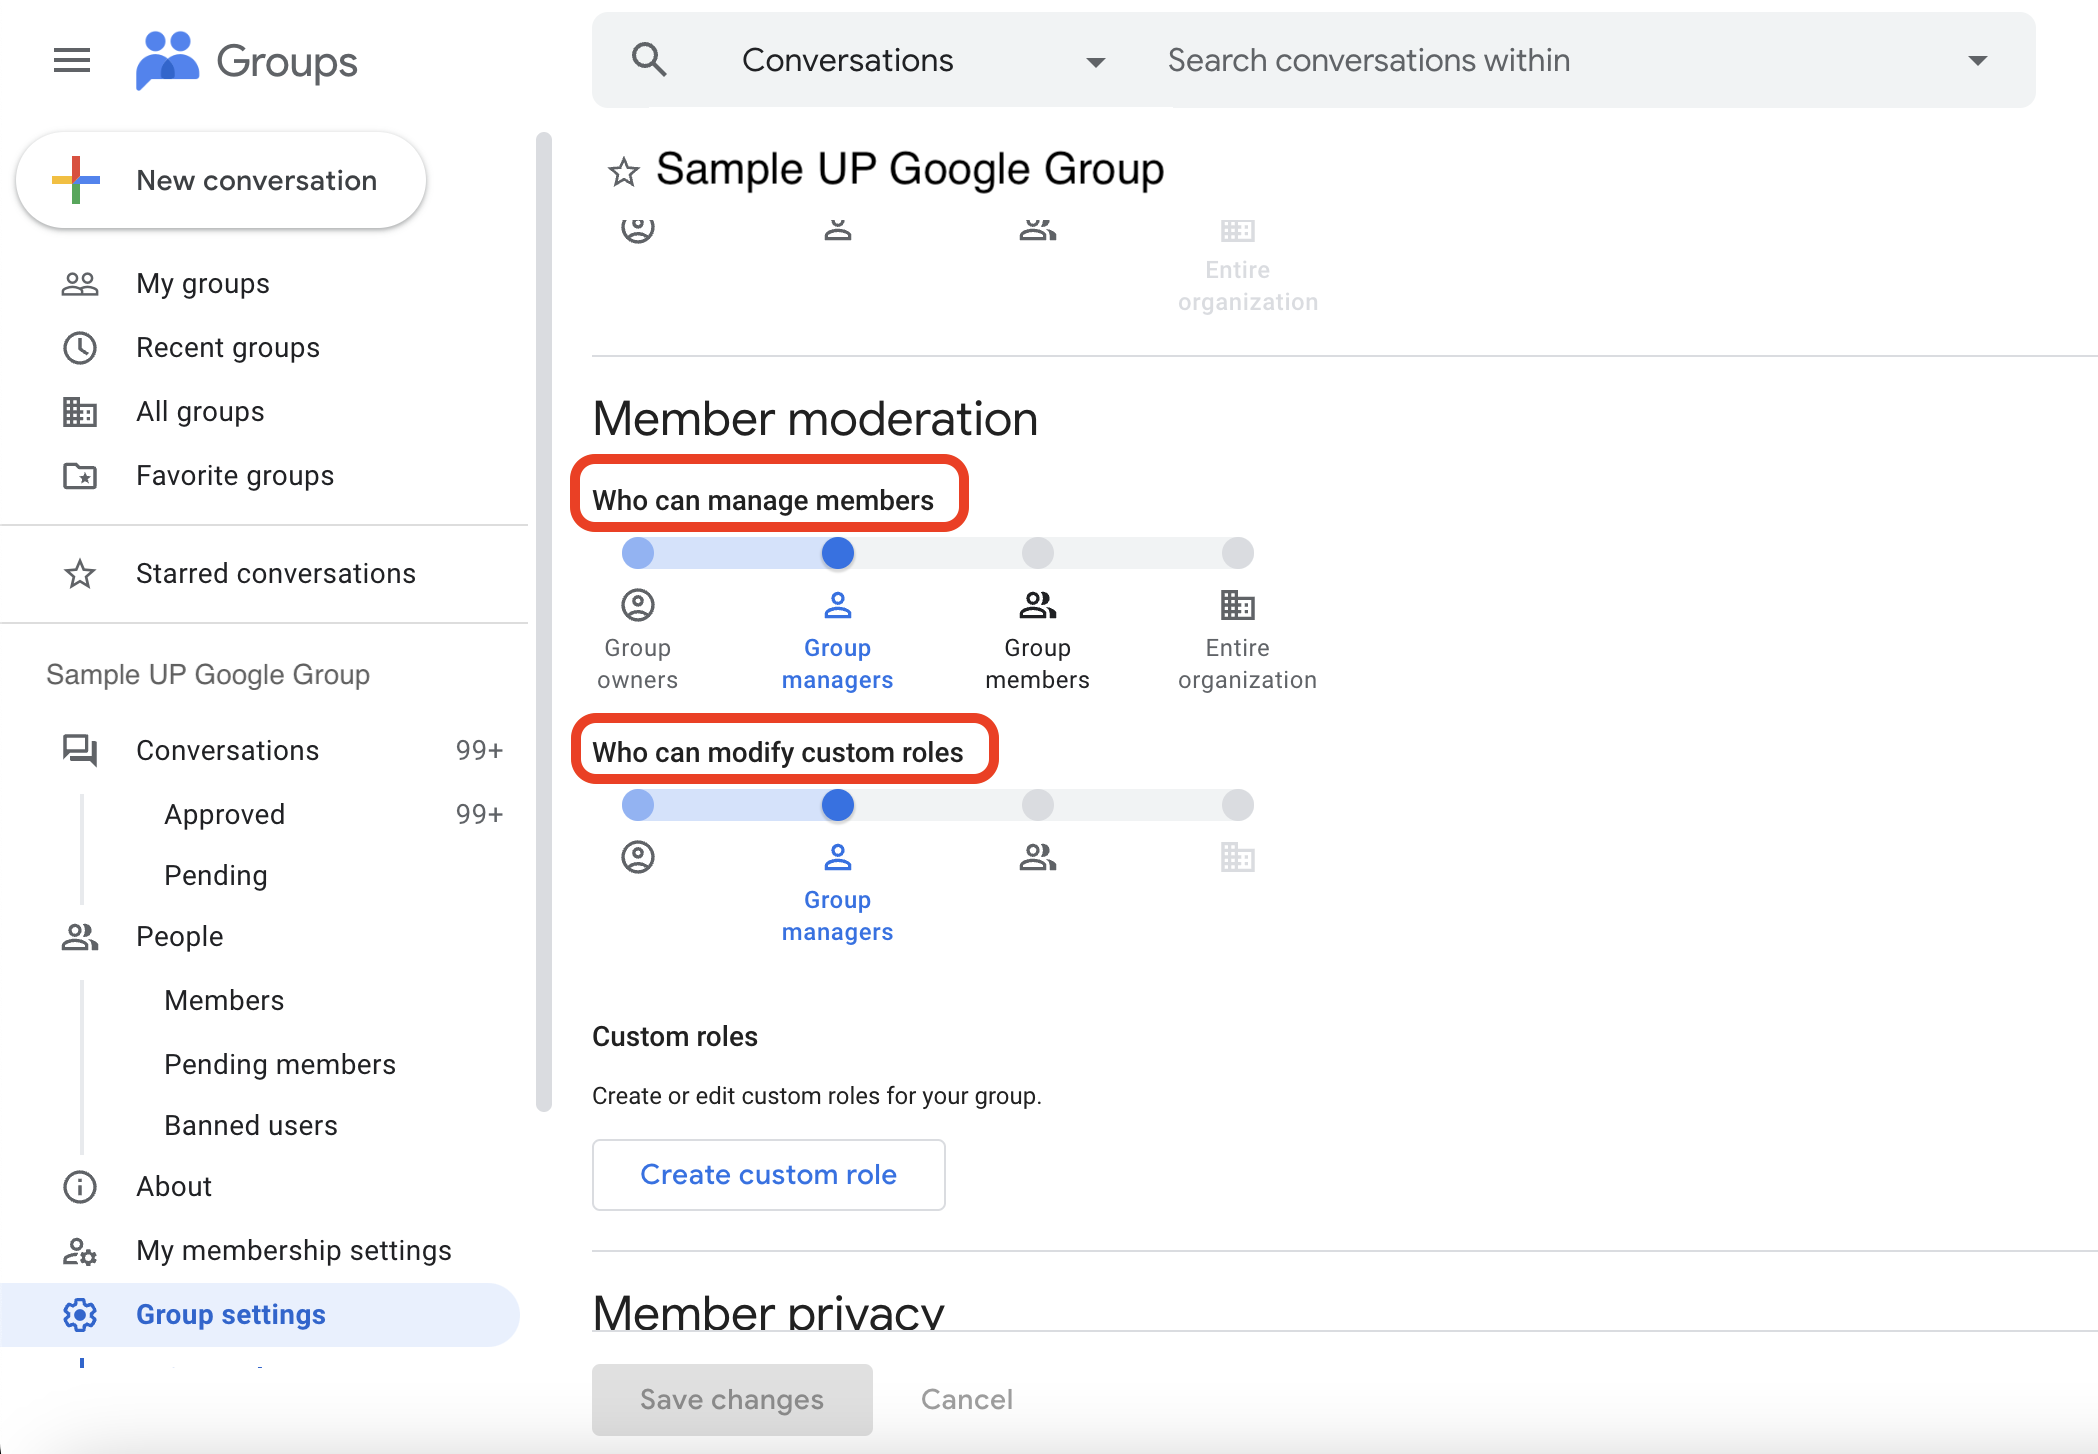This screenshot has height=1454, width=2098.
Task: Click Sample UP Google Group sidebar heading
Action: click(208, 675)
